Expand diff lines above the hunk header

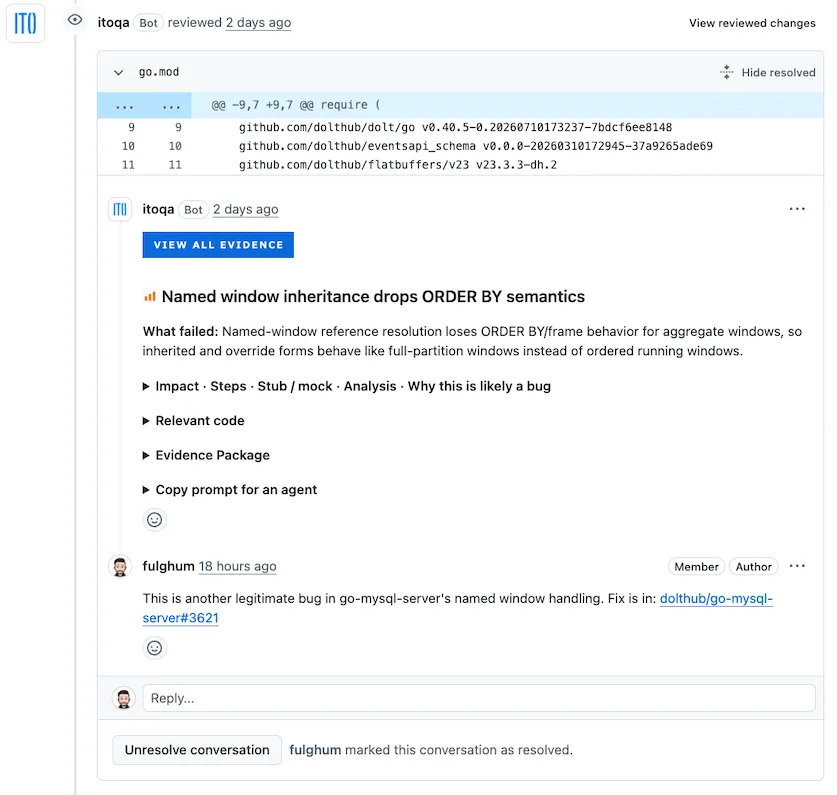(144, 105)
